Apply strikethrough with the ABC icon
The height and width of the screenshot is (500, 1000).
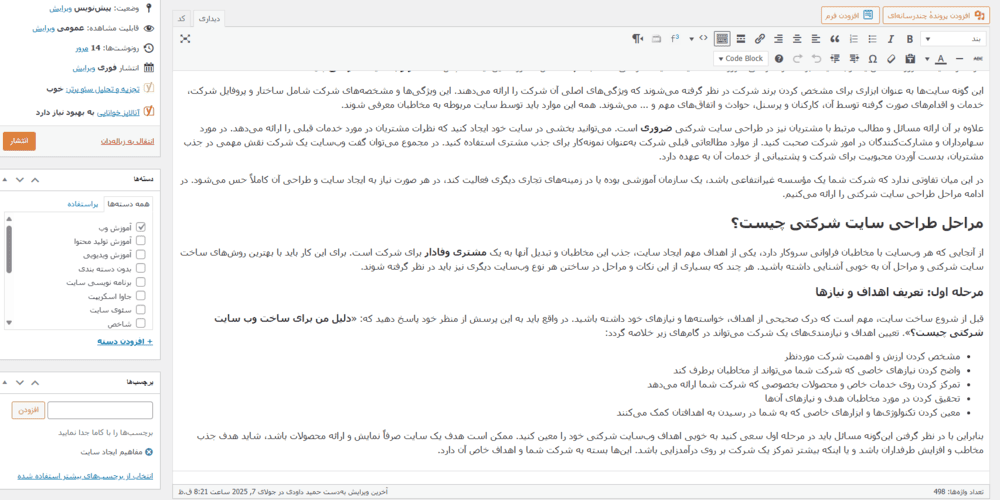(x=978, y=59)
